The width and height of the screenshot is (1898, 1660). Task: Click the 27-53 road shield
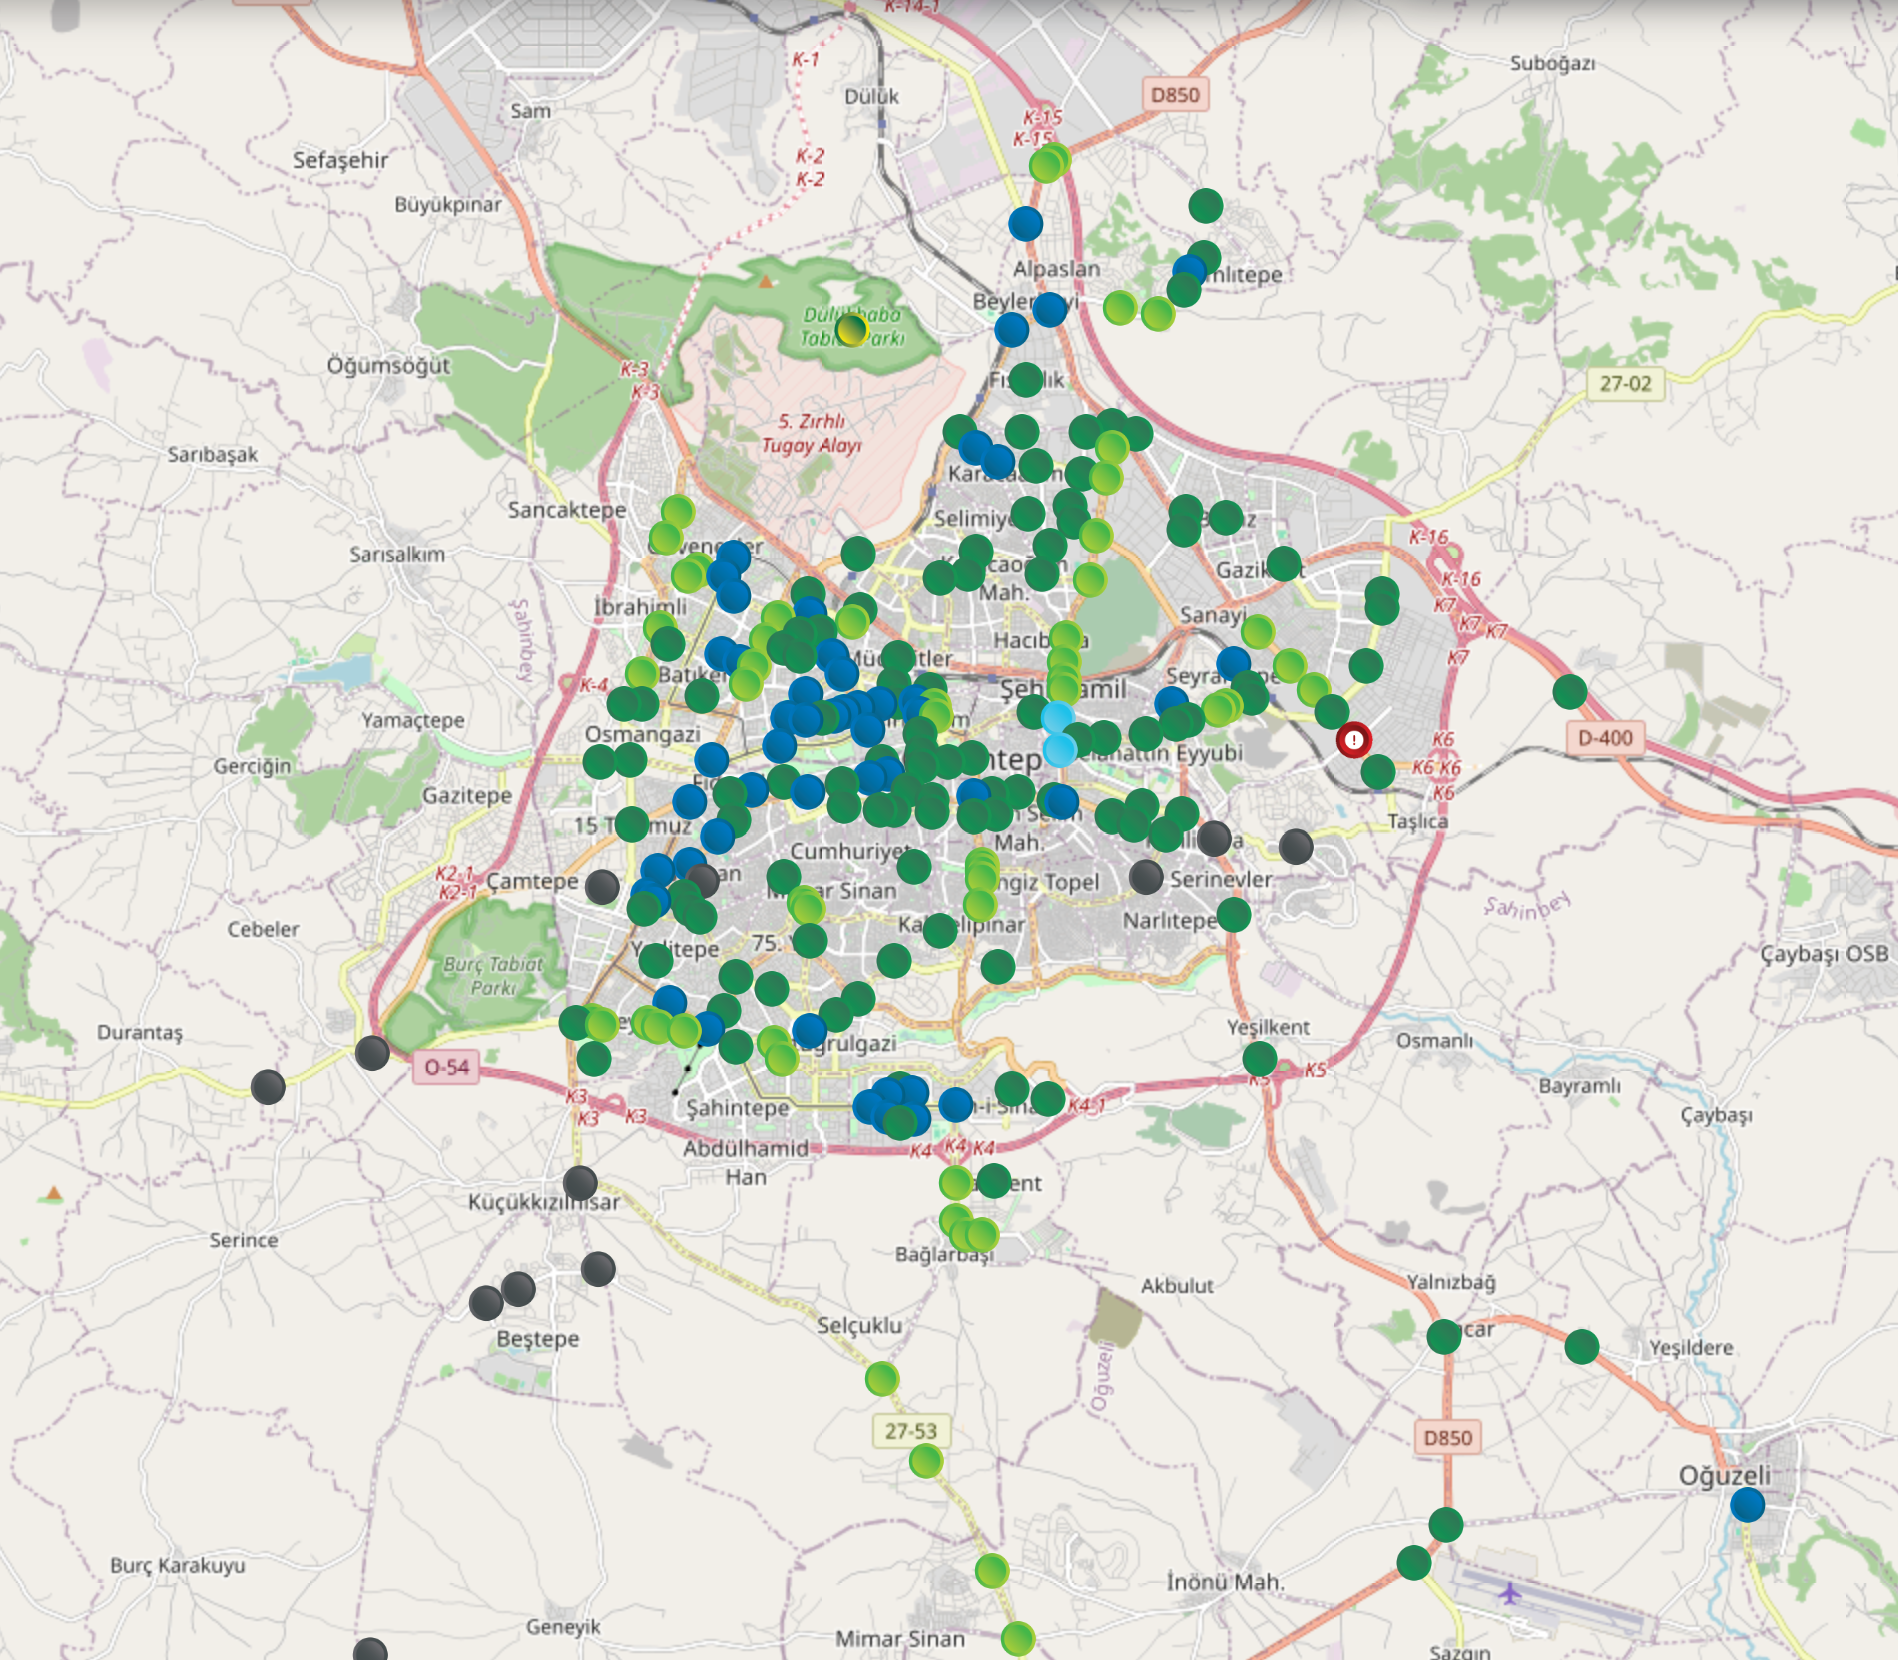click(911, 1431)
